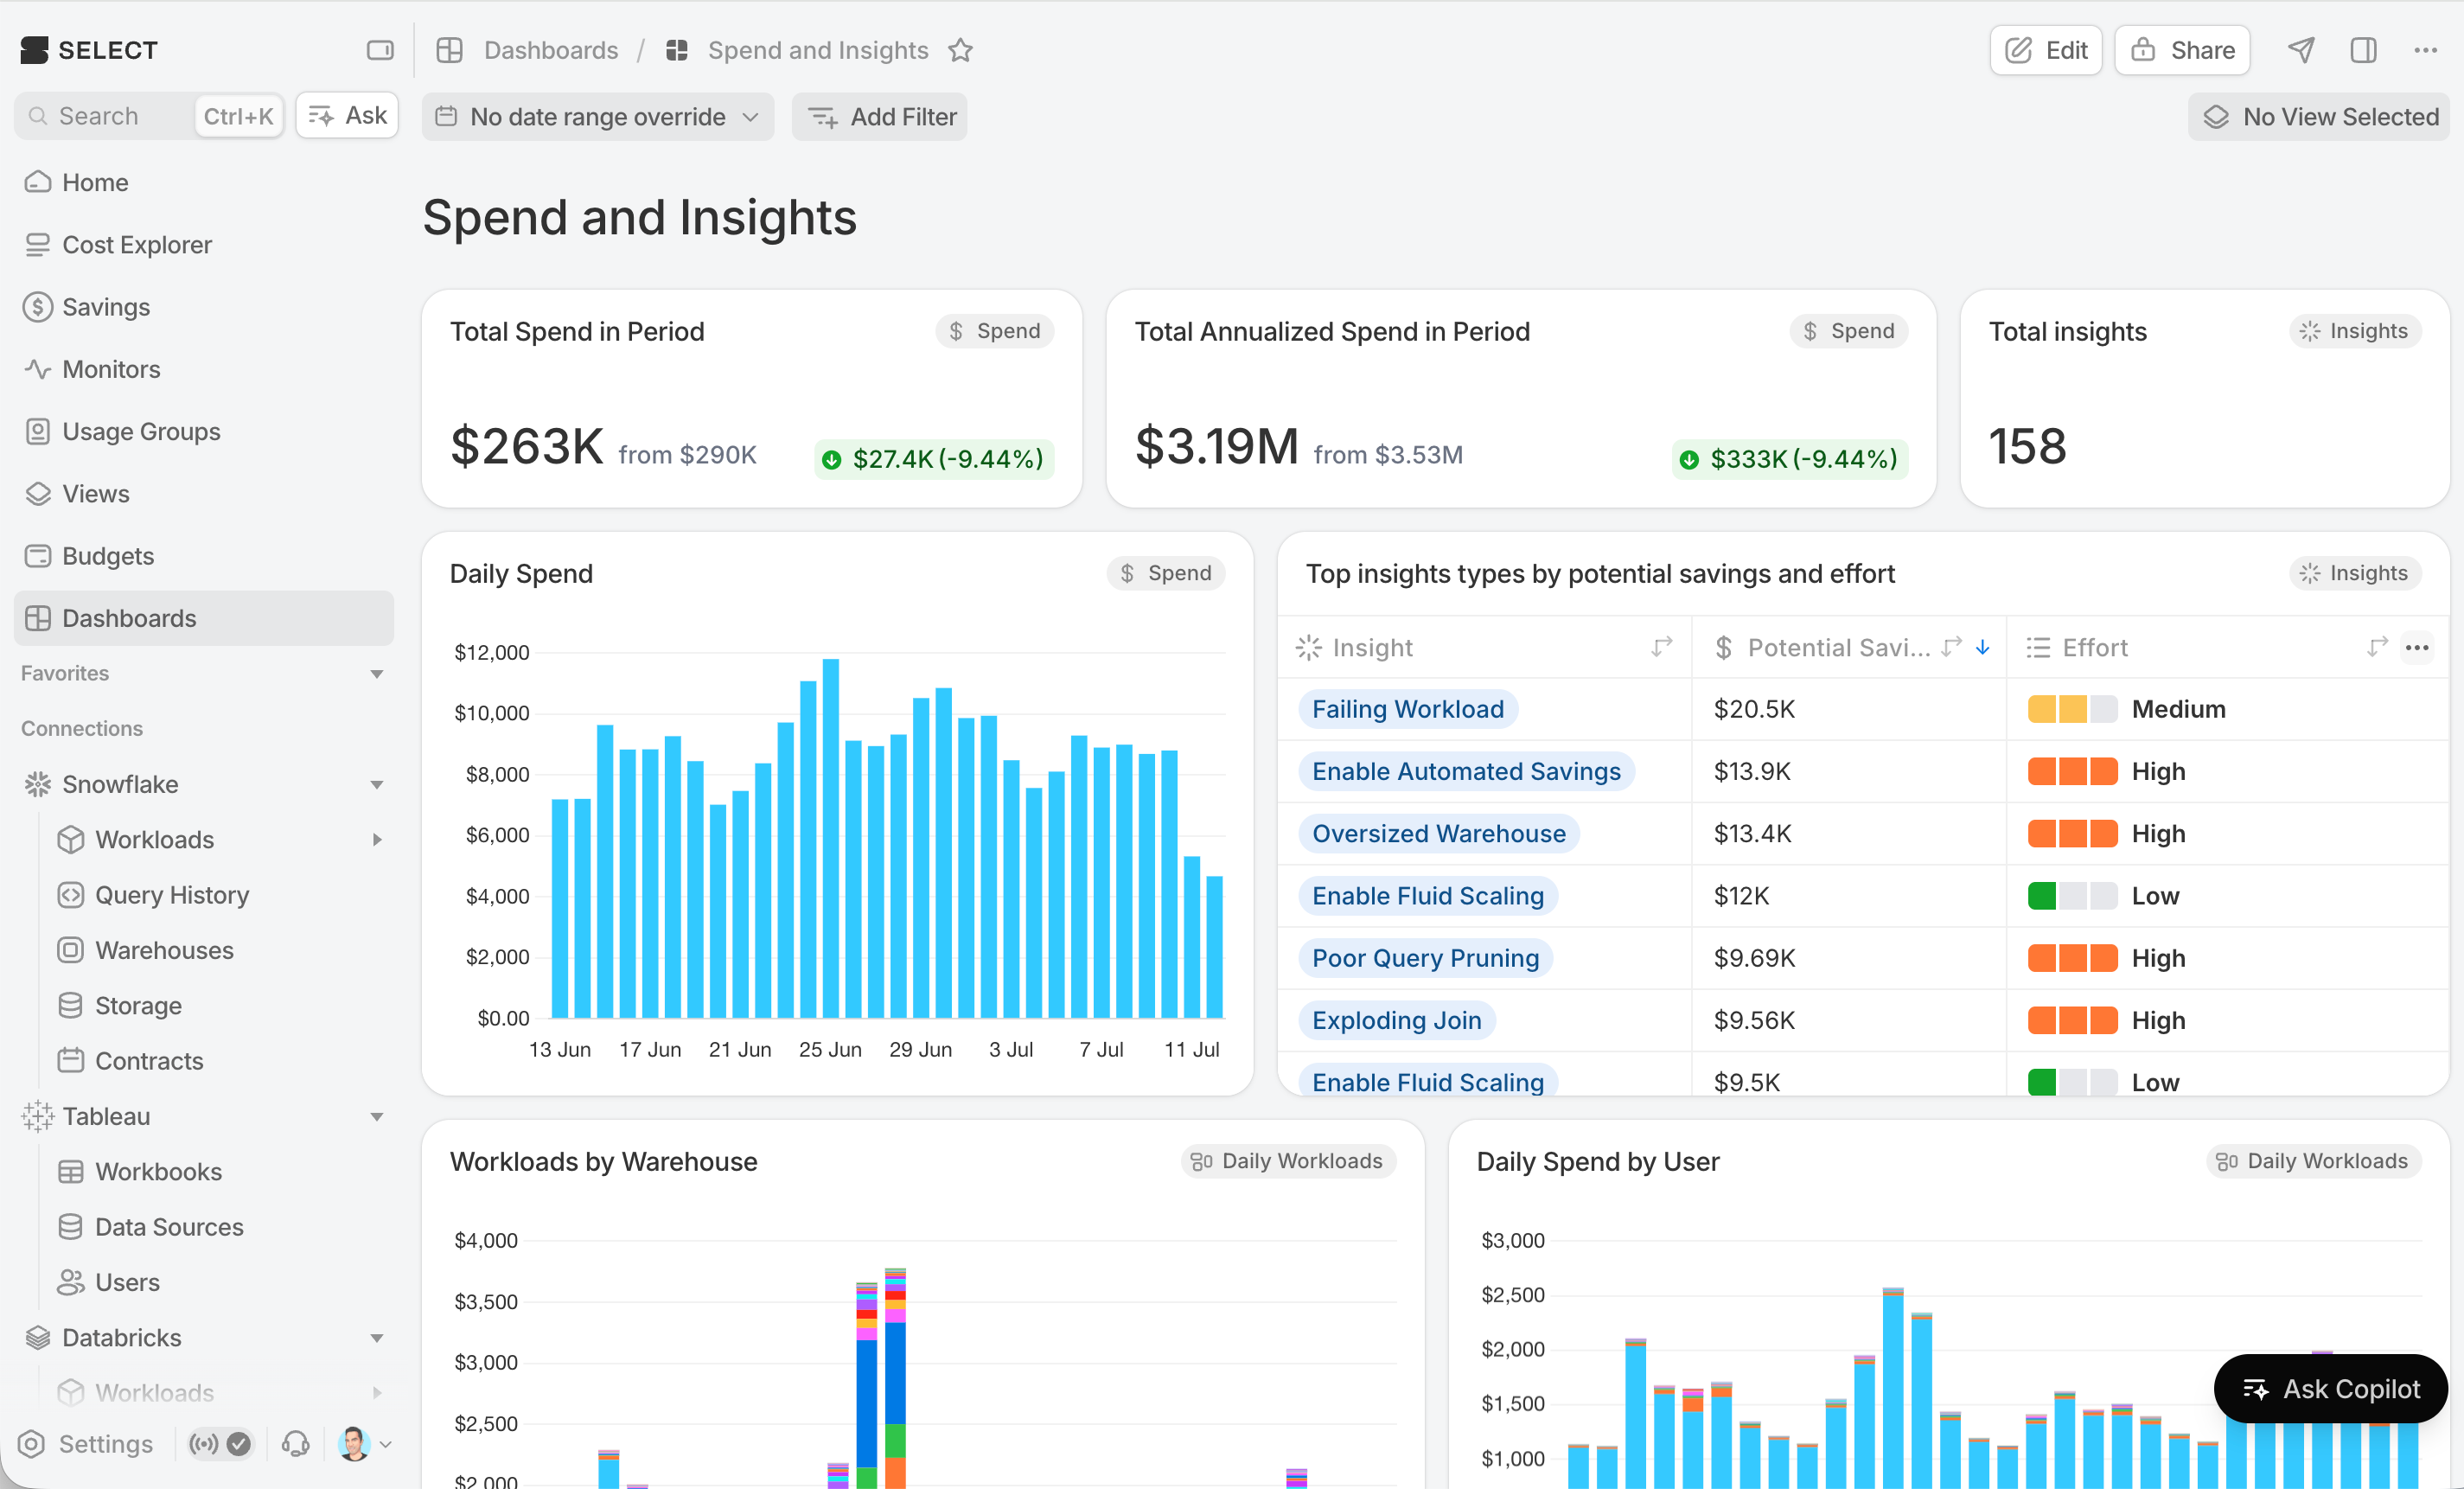Click the Dashboards breadcrumb link

(551, 50)
